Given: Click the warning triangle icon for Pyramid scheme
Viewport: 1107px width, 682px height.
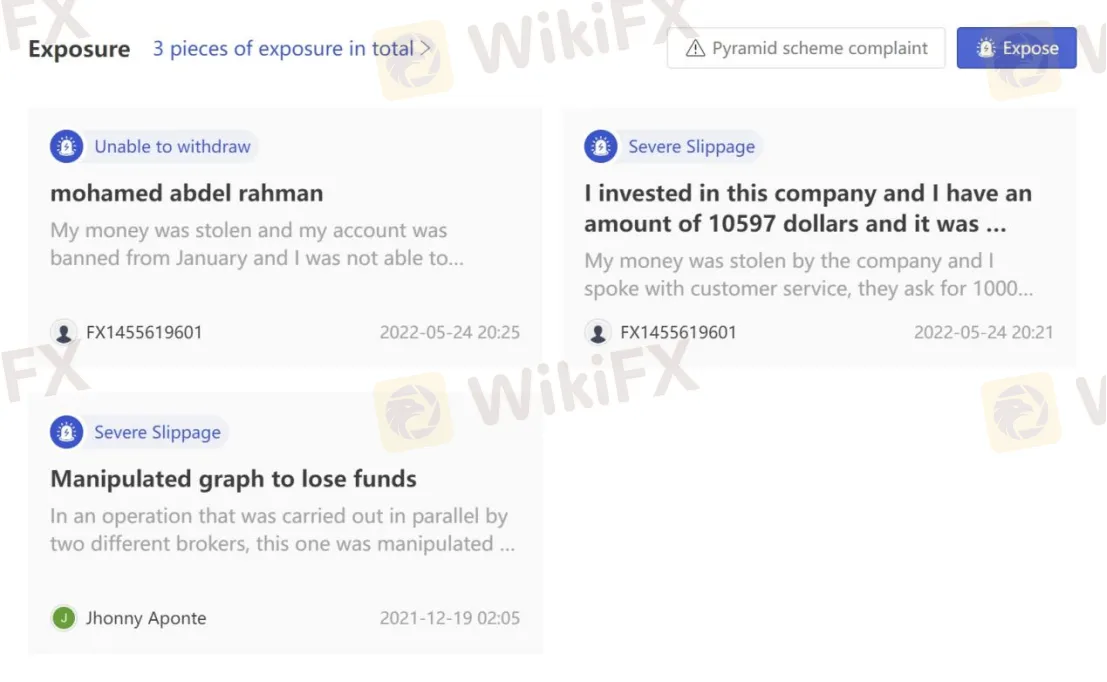Looking at the screenshot, I should point(695,48).
